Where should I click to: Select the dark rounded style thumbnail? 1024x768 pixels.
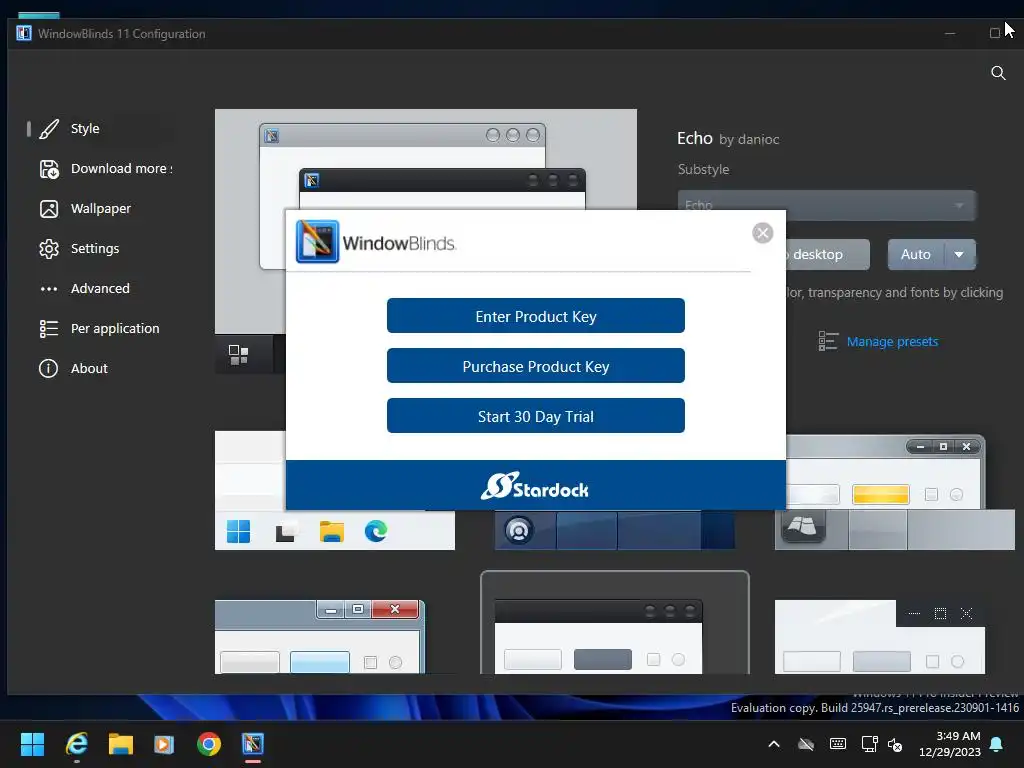coord(615,622)
